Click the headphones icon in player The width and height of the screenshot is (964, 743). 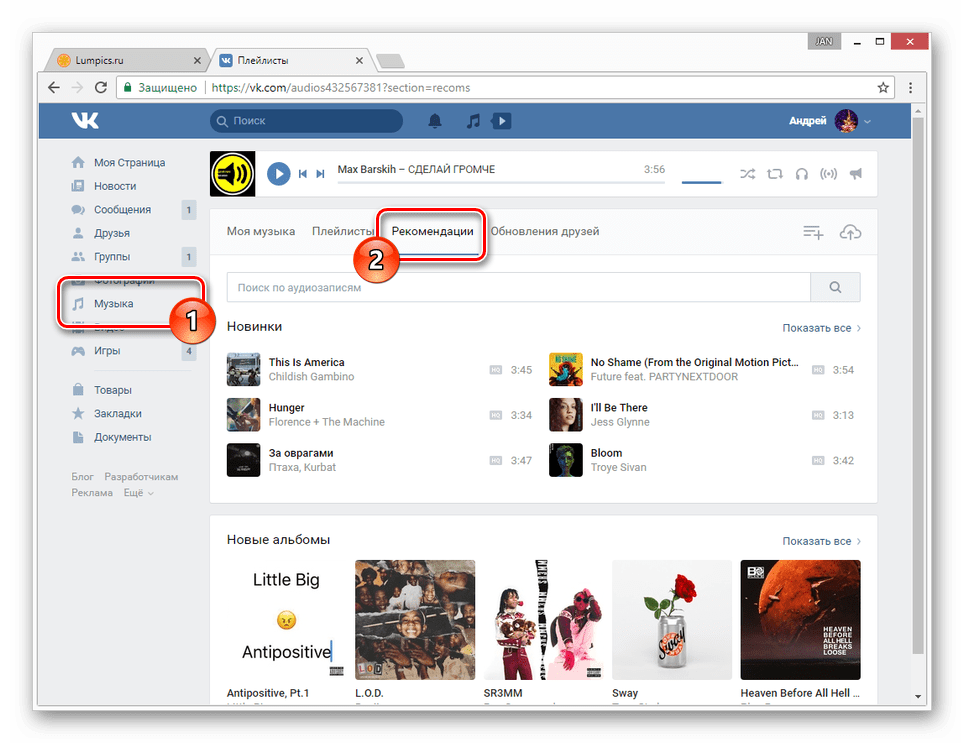tap(802, 174)
